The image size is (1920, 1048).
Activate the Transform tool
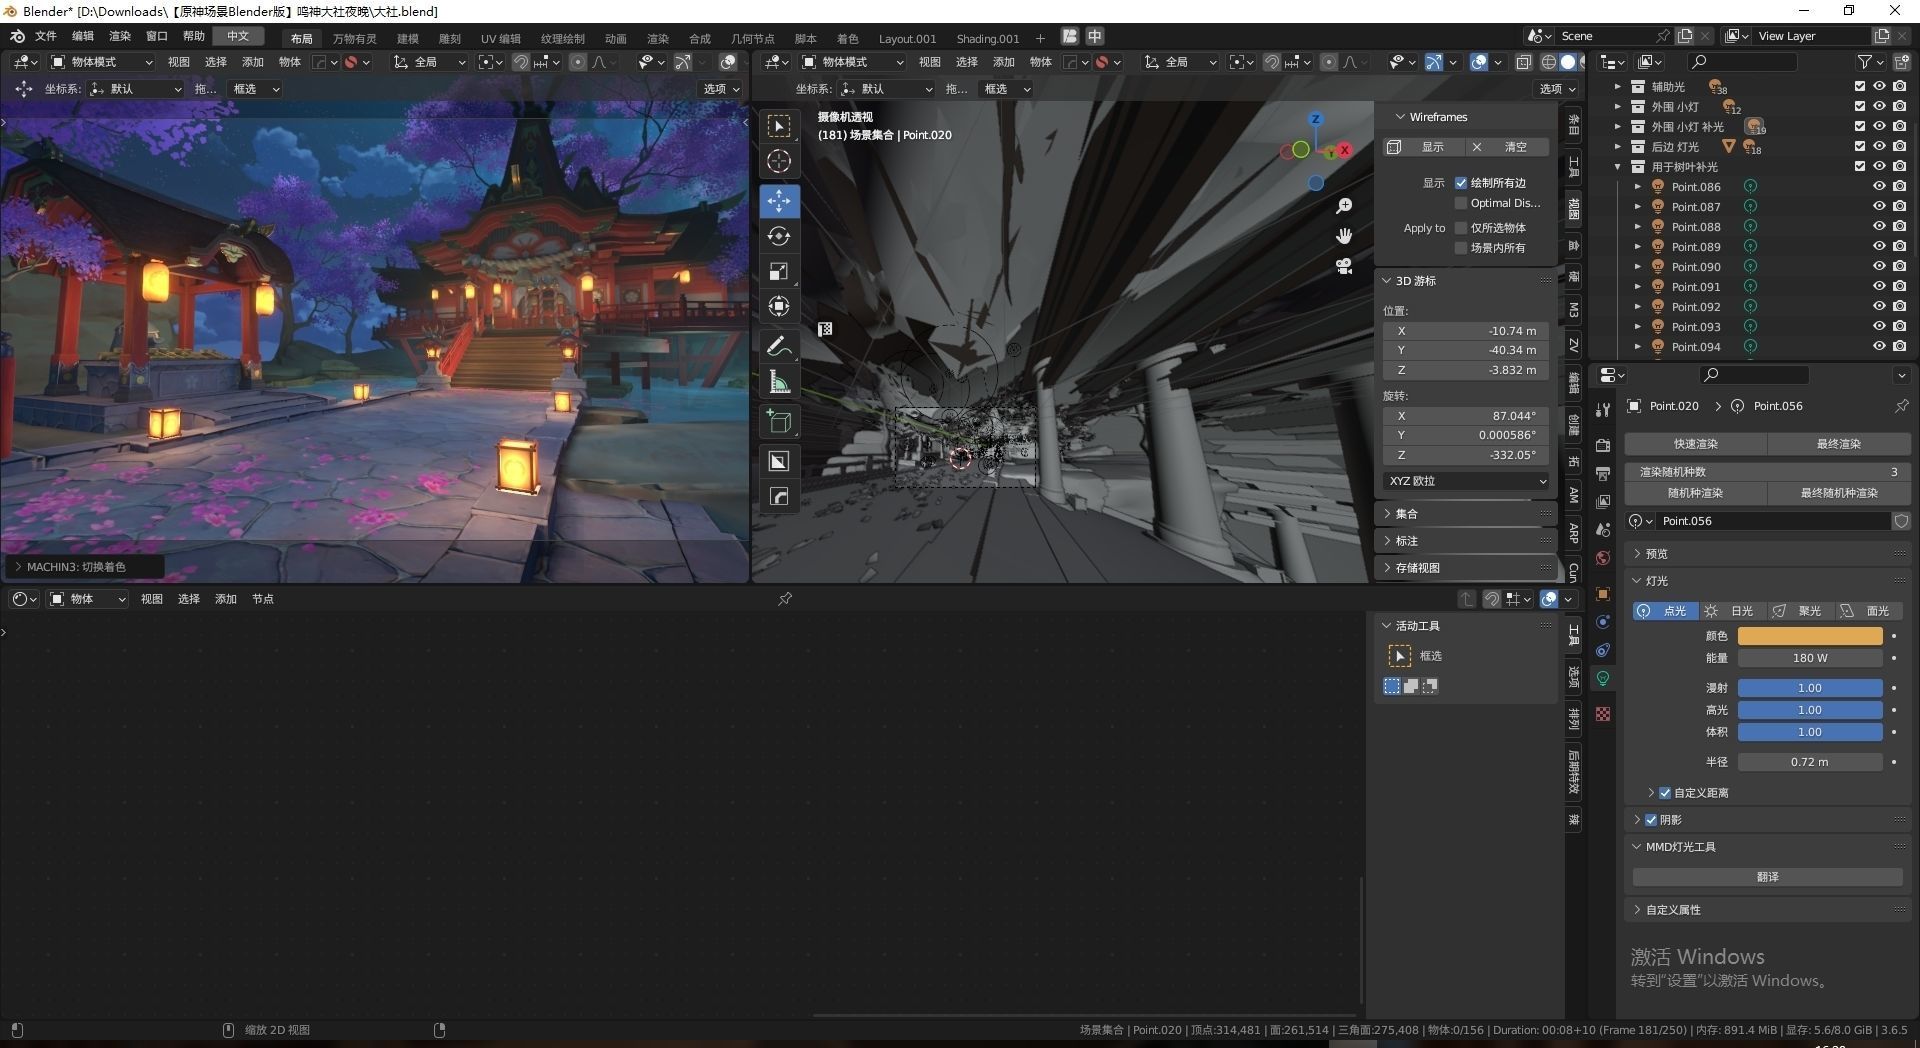(x=779, y=306)
